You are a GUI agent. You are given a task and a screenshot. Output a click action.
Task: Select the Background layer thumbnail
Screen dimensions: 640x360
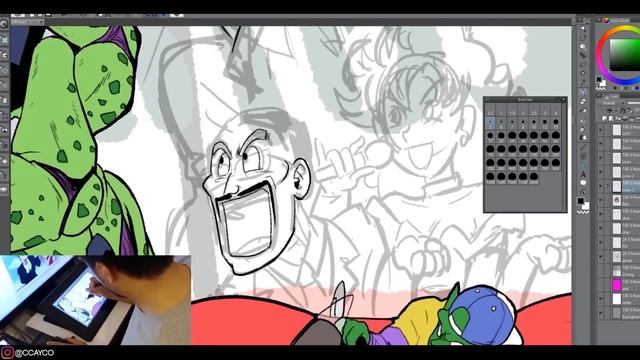[617, 313]
